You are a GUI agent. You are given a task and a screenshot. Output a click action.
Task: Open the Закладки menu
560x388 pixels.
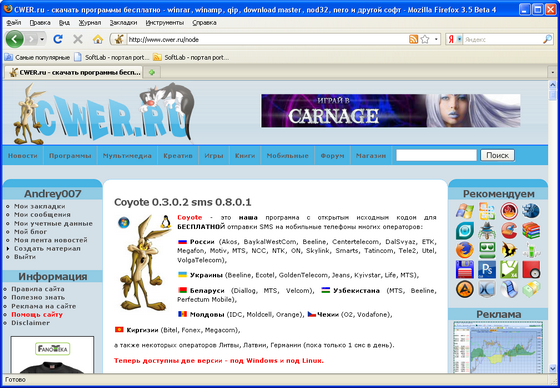pyautogui.click(x=123, y=23)
